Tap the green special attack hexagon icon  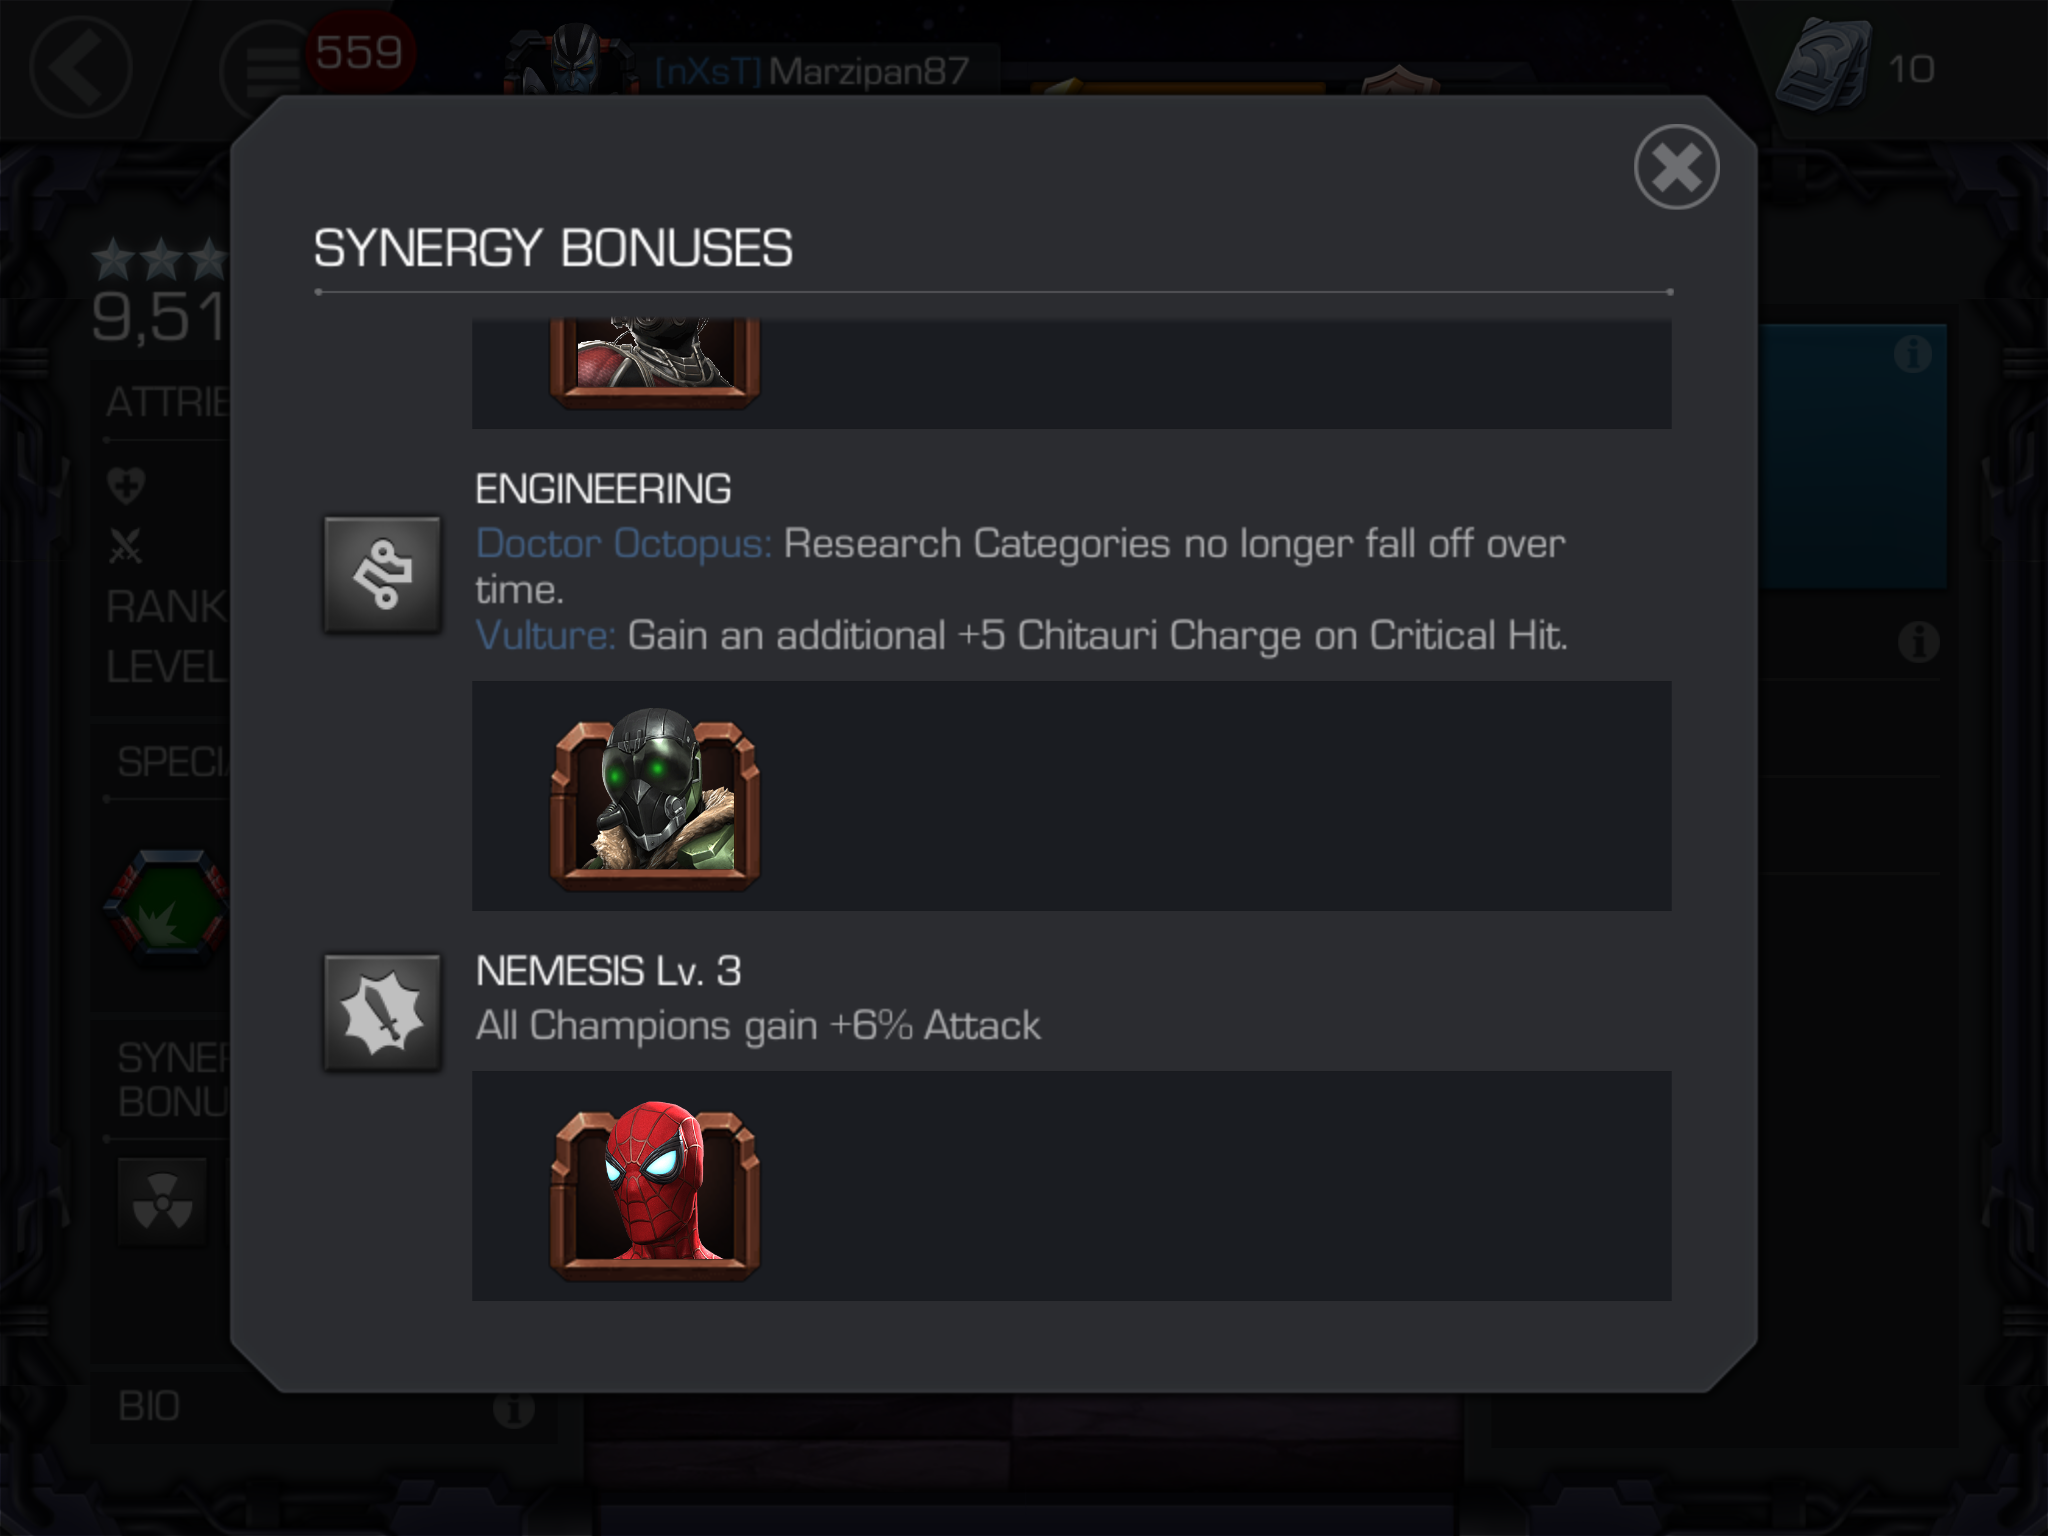pyautogui.click(x=168, y=907)
